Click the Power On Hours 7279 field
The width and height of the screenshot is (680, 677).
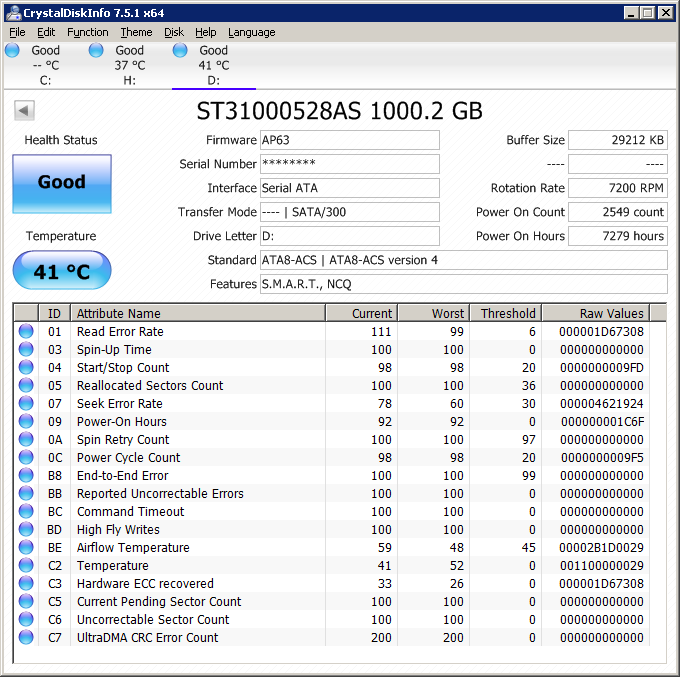point(618,236)
